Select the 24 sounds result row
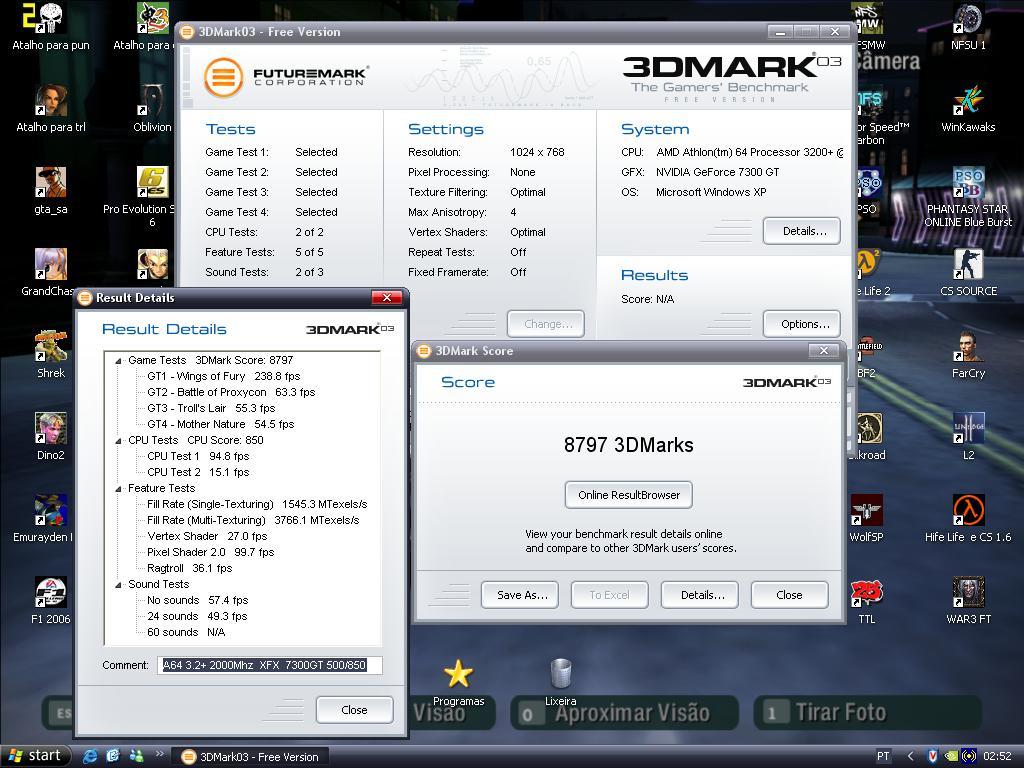The width and height of the screenshot is (1024, 768). tap(197, 616)
